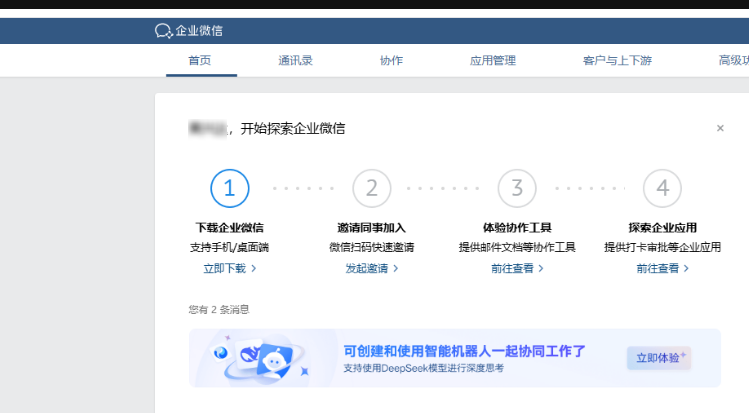Click the 下载企业微信 heading

[230, 228]
